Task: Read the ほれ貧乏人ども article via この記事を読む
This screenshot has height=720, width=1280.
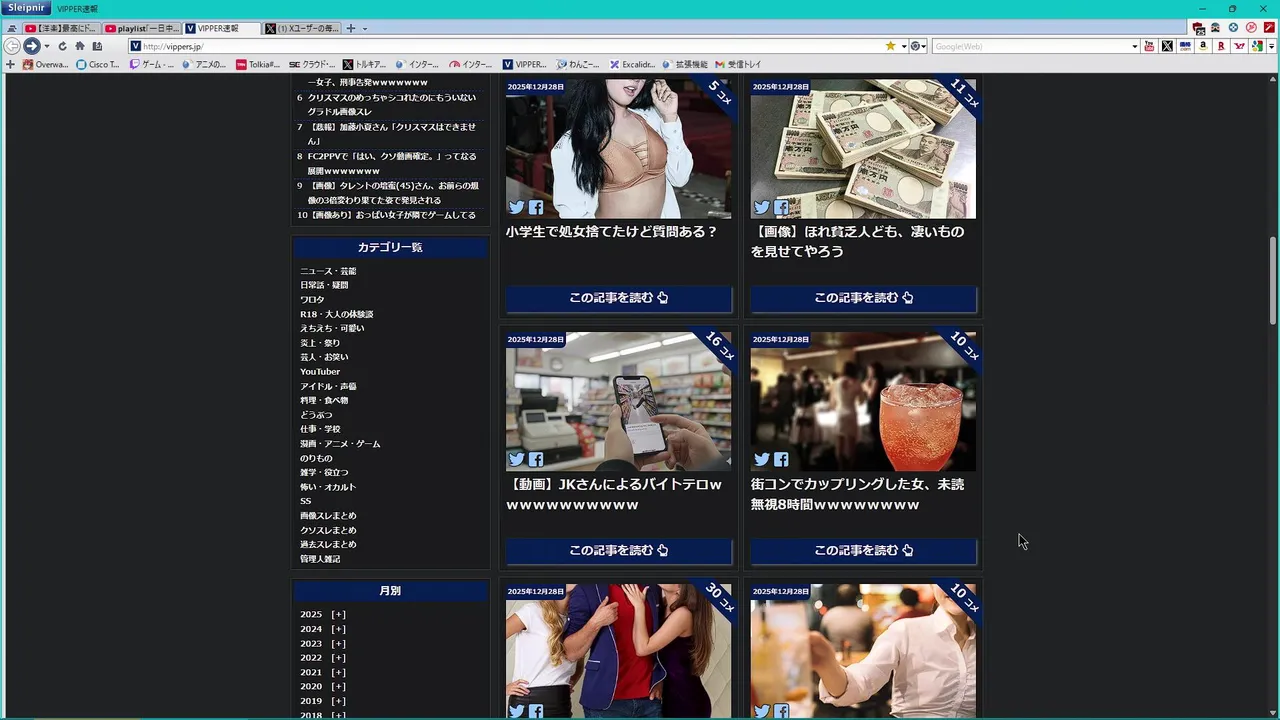Action: click(x=863, y=298)
